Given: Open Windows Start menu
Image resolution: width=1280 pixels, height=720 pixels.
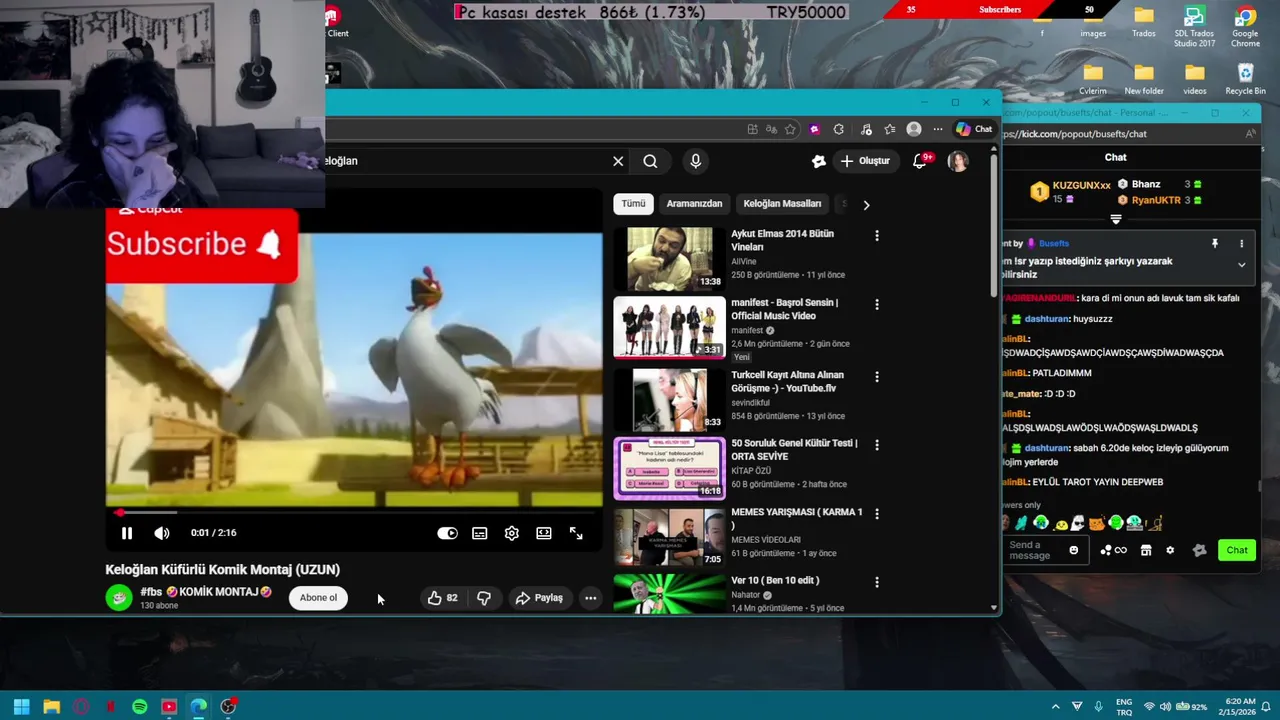Looking at the screenshot, I should pyautogui.click(x=21, y=707).
